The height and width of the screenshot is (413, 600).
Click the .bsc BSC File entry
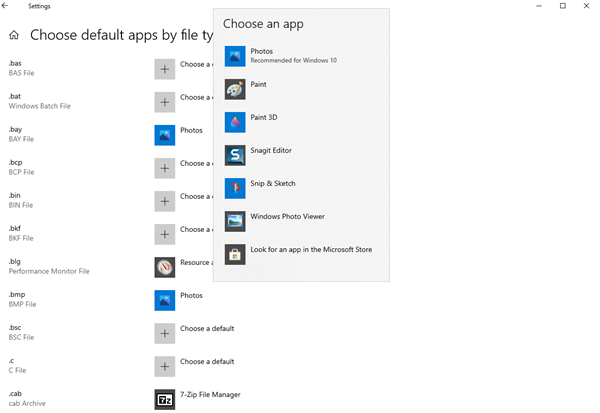21,332
